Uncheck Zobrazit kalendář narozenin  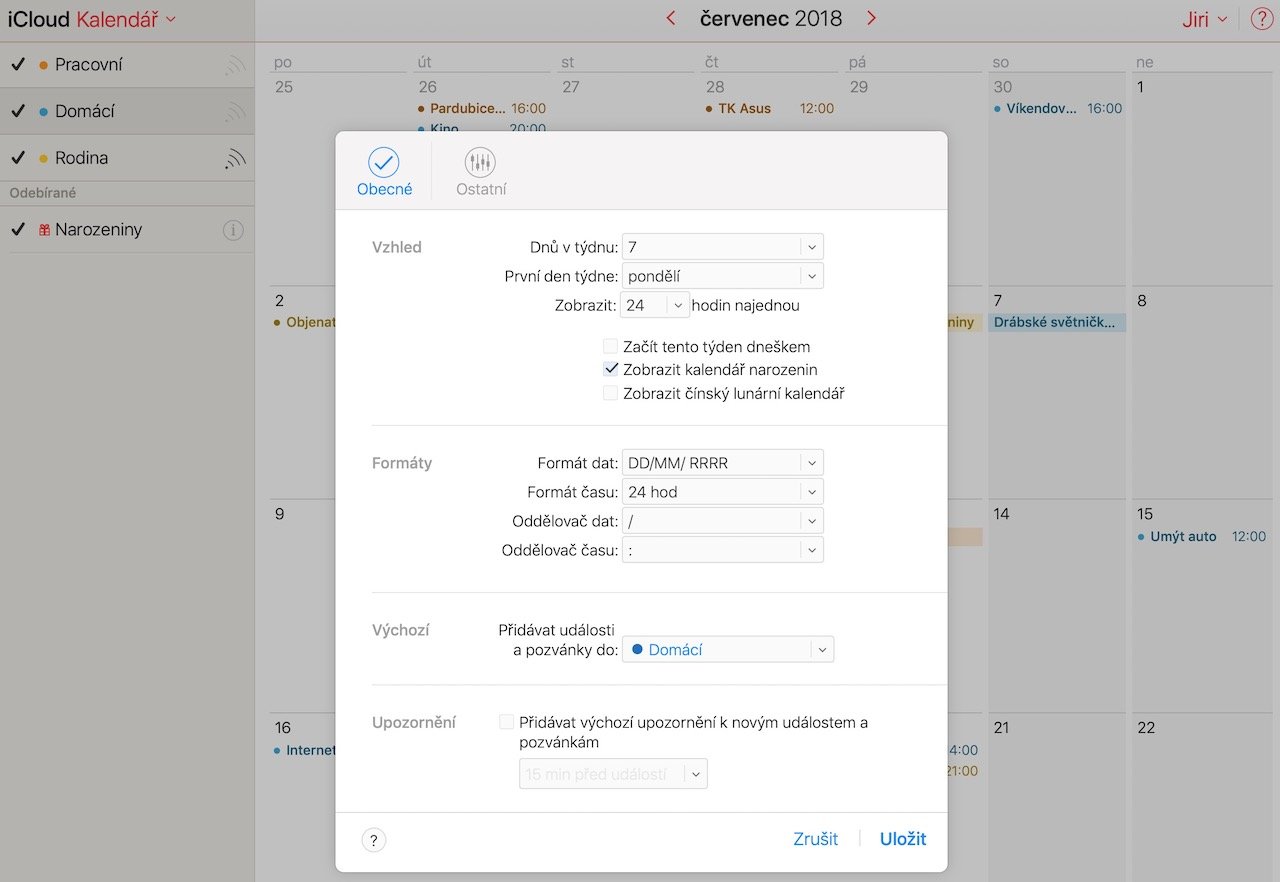coord(610,369)
